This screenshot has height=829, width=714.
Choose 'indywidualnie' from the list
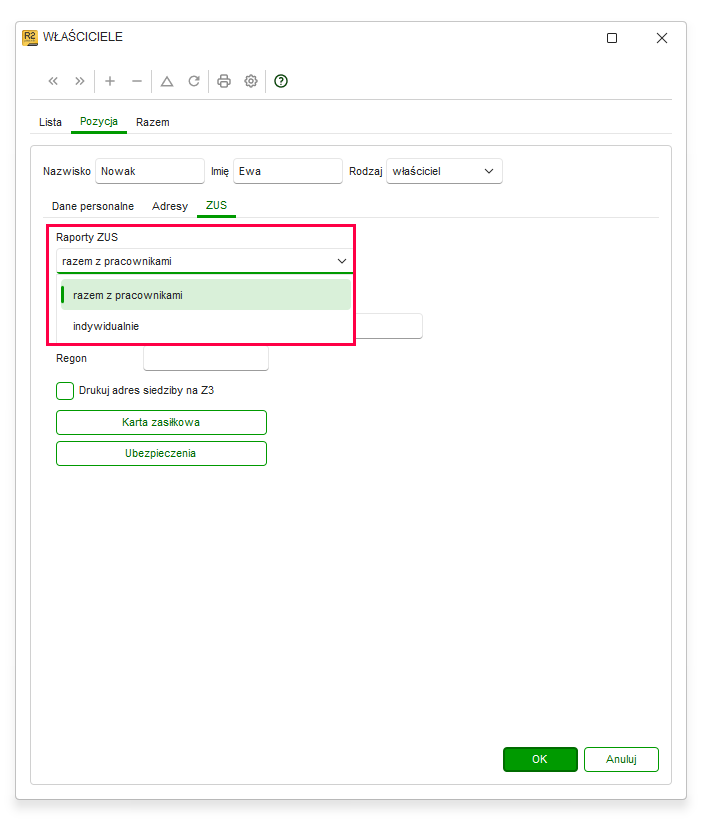click(x=206, y=326)
